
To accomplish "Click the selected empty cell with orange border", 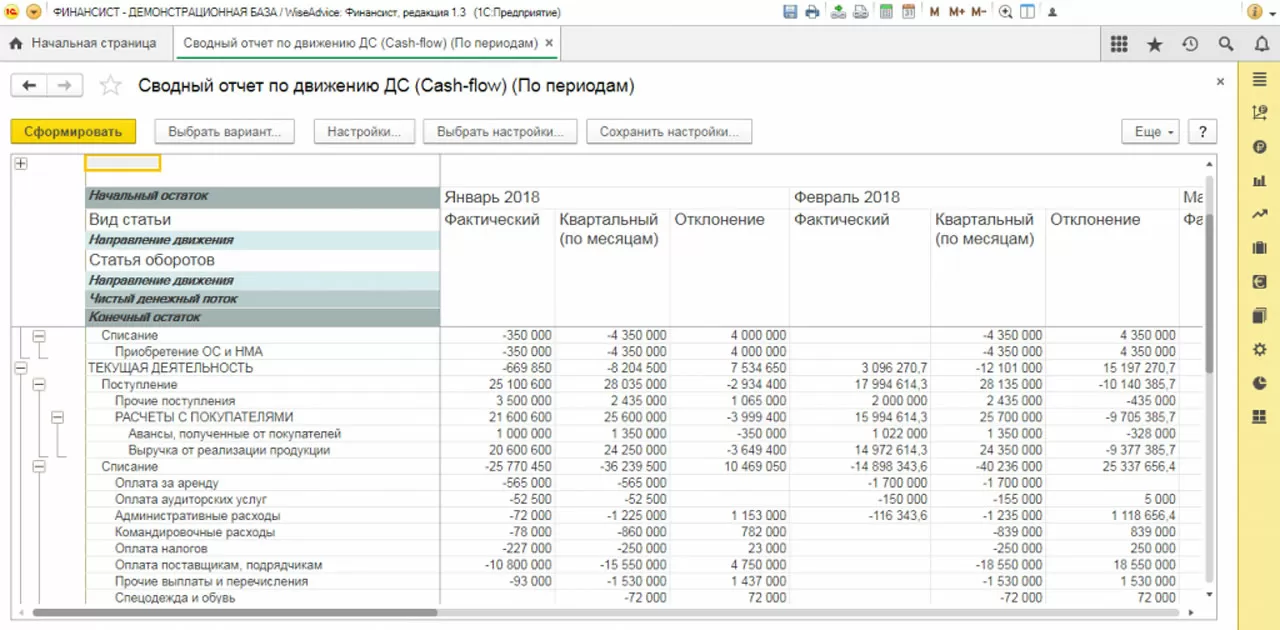I will pos(123,163).
